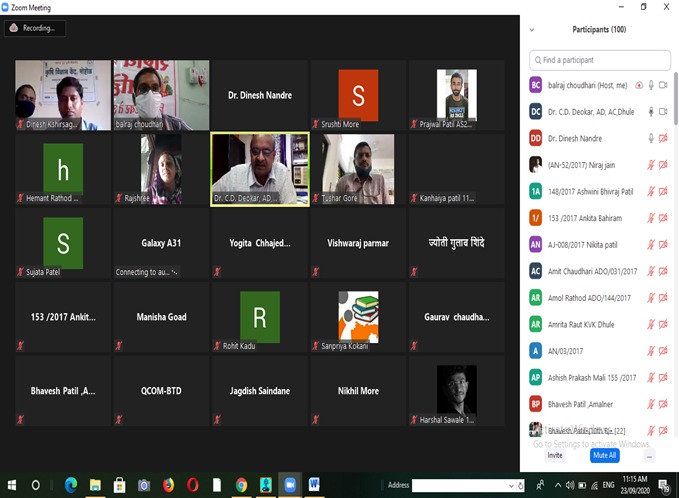Viewport: 679px width, 498px height.
Task: Select the Galaxy A31 participant tile
Action: tap(161, 243)
